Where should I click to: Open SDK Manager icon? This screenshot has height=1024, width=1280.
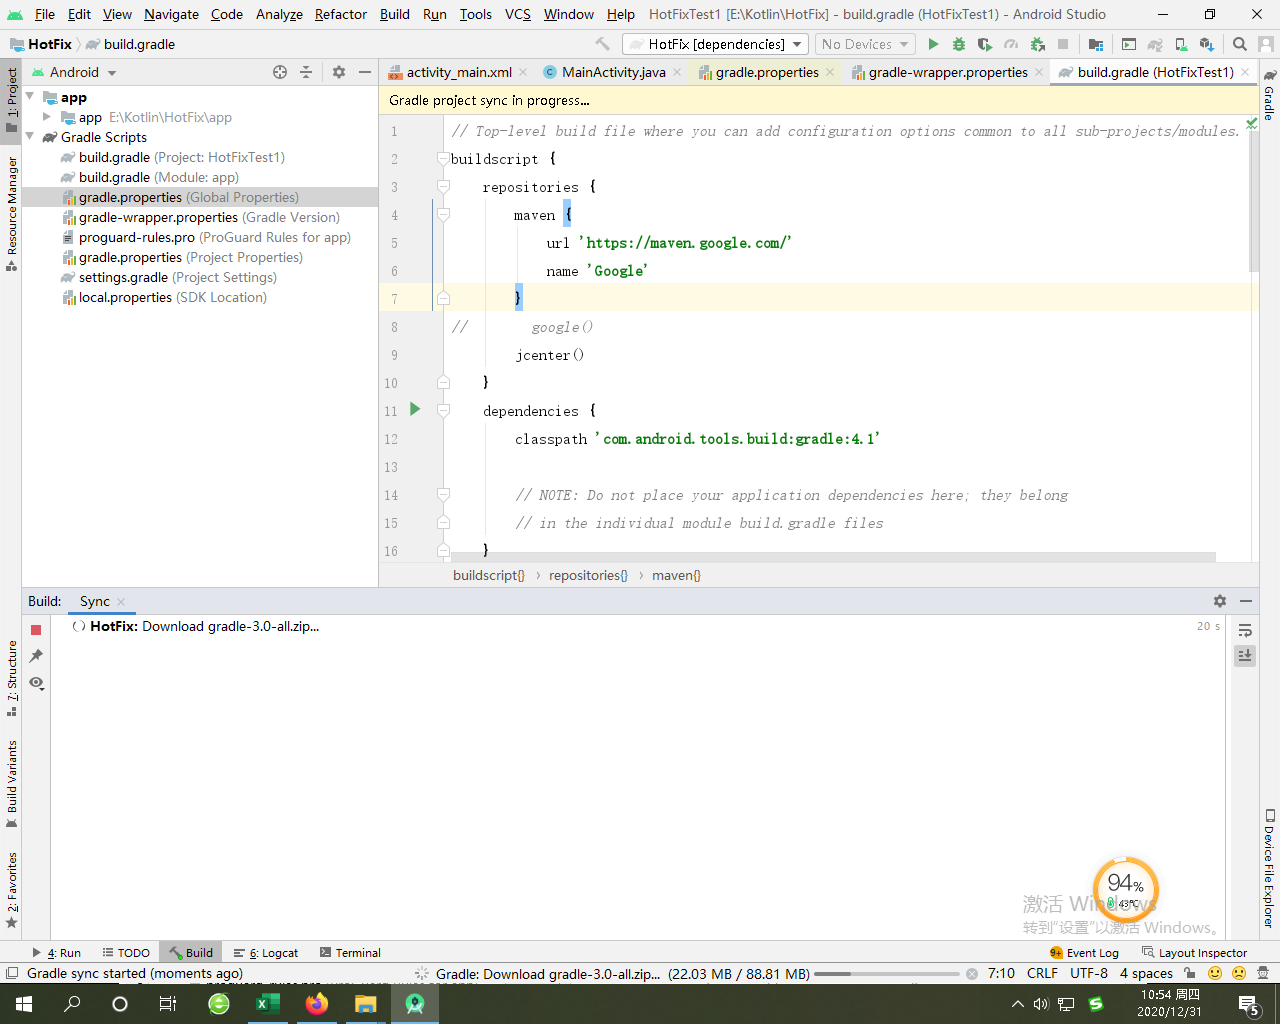pyautogui.click(x=1207, y=44)
